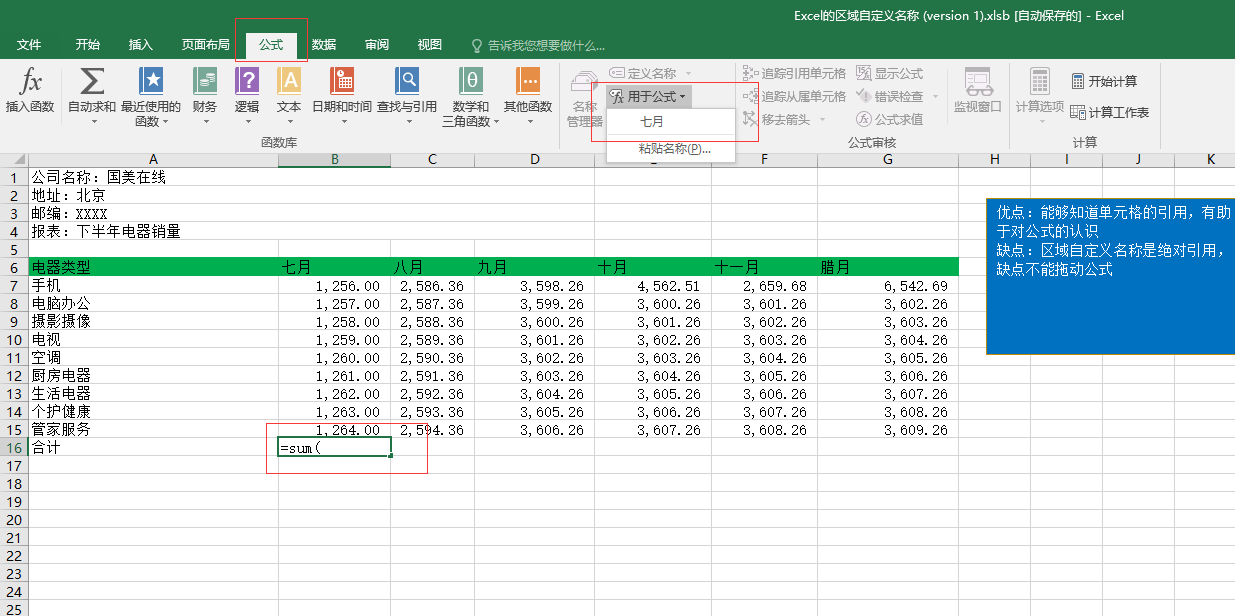Click cell value 6,542.69
The height and width of the screenshot is (616, 1235).
(889, 285)
